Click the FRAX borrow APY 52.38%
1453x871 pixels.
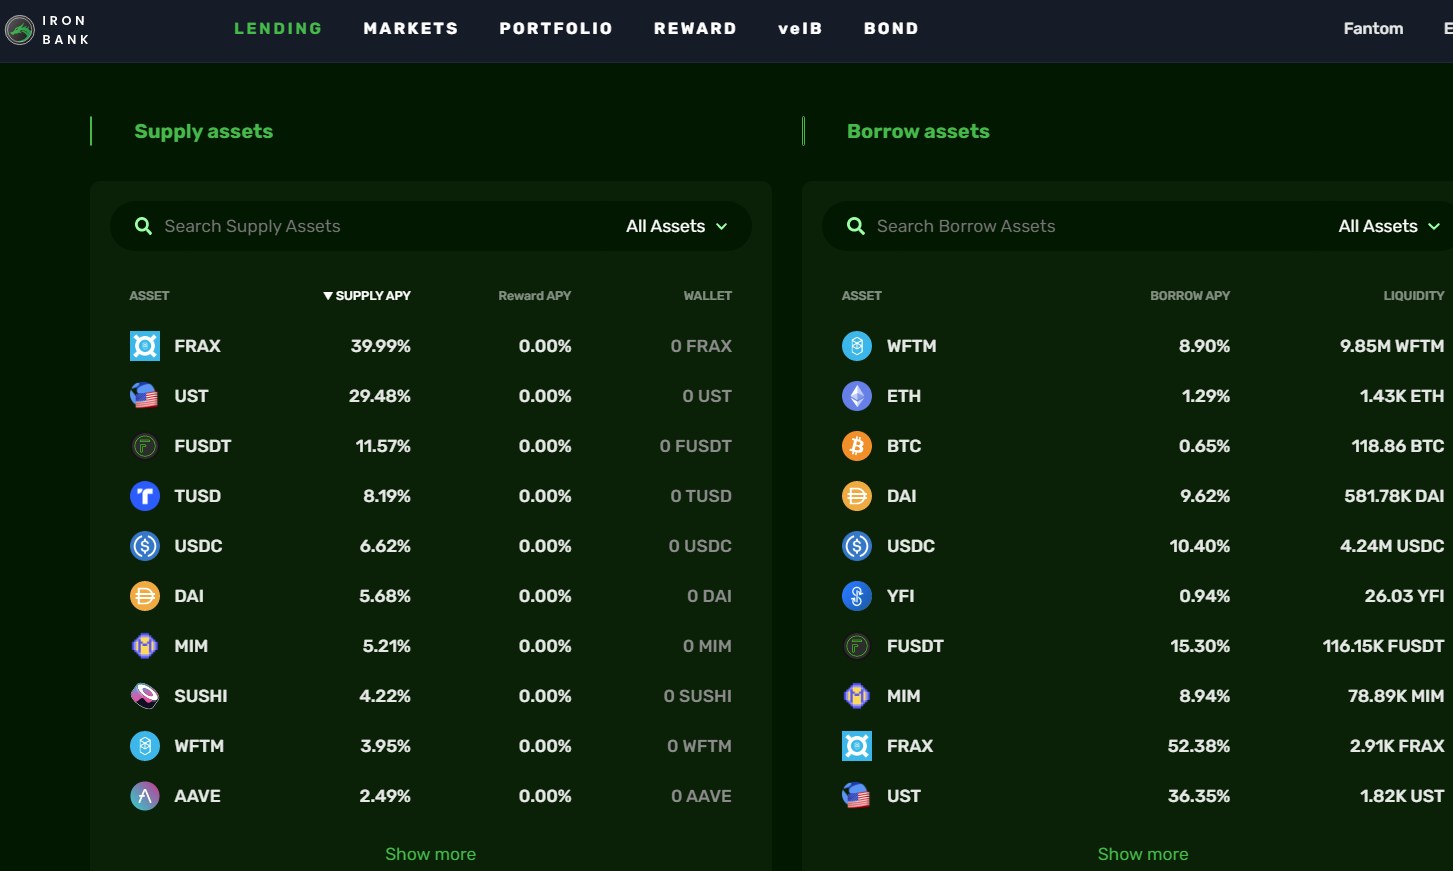[x=1199, y=746]
